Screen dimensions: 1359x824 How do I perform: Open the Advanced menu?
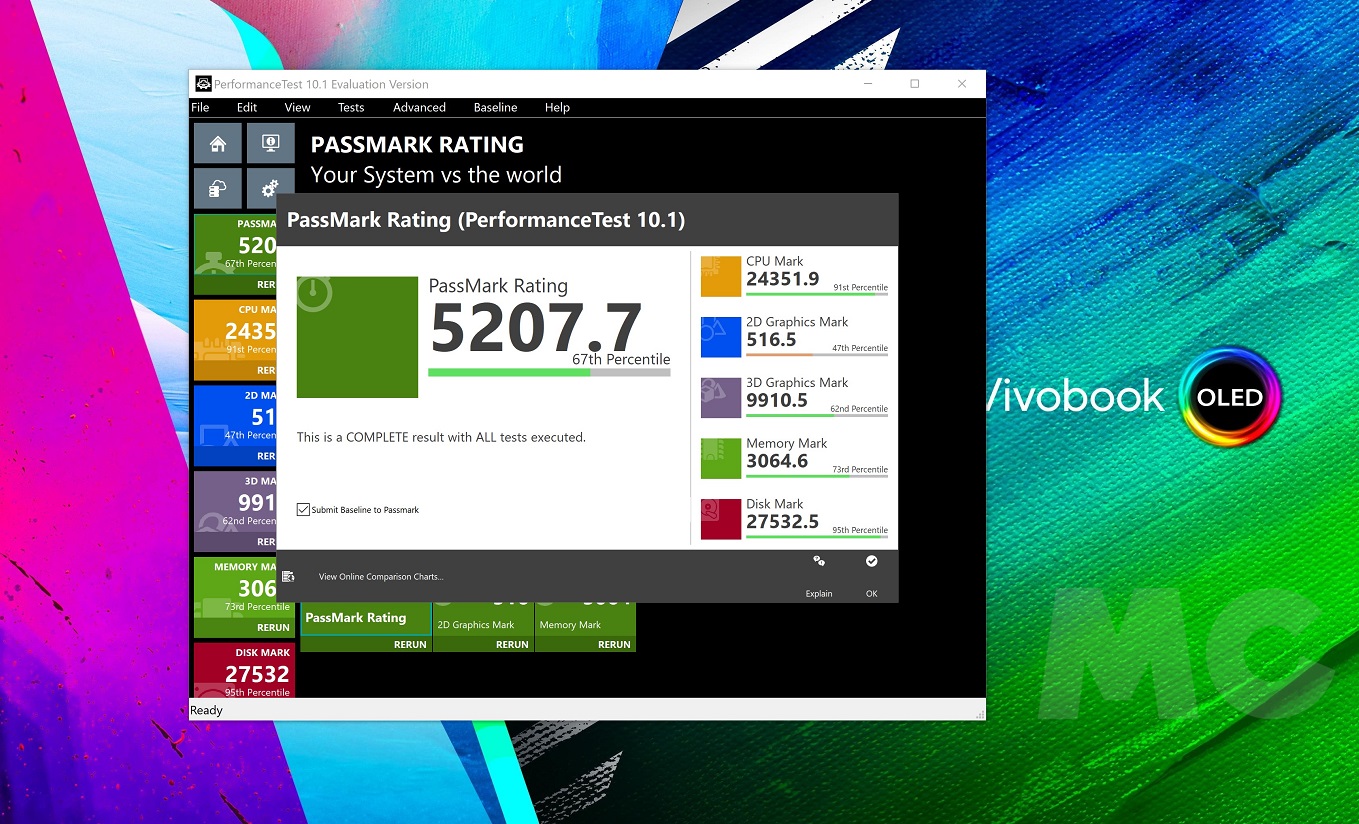(x=419, y=107)
